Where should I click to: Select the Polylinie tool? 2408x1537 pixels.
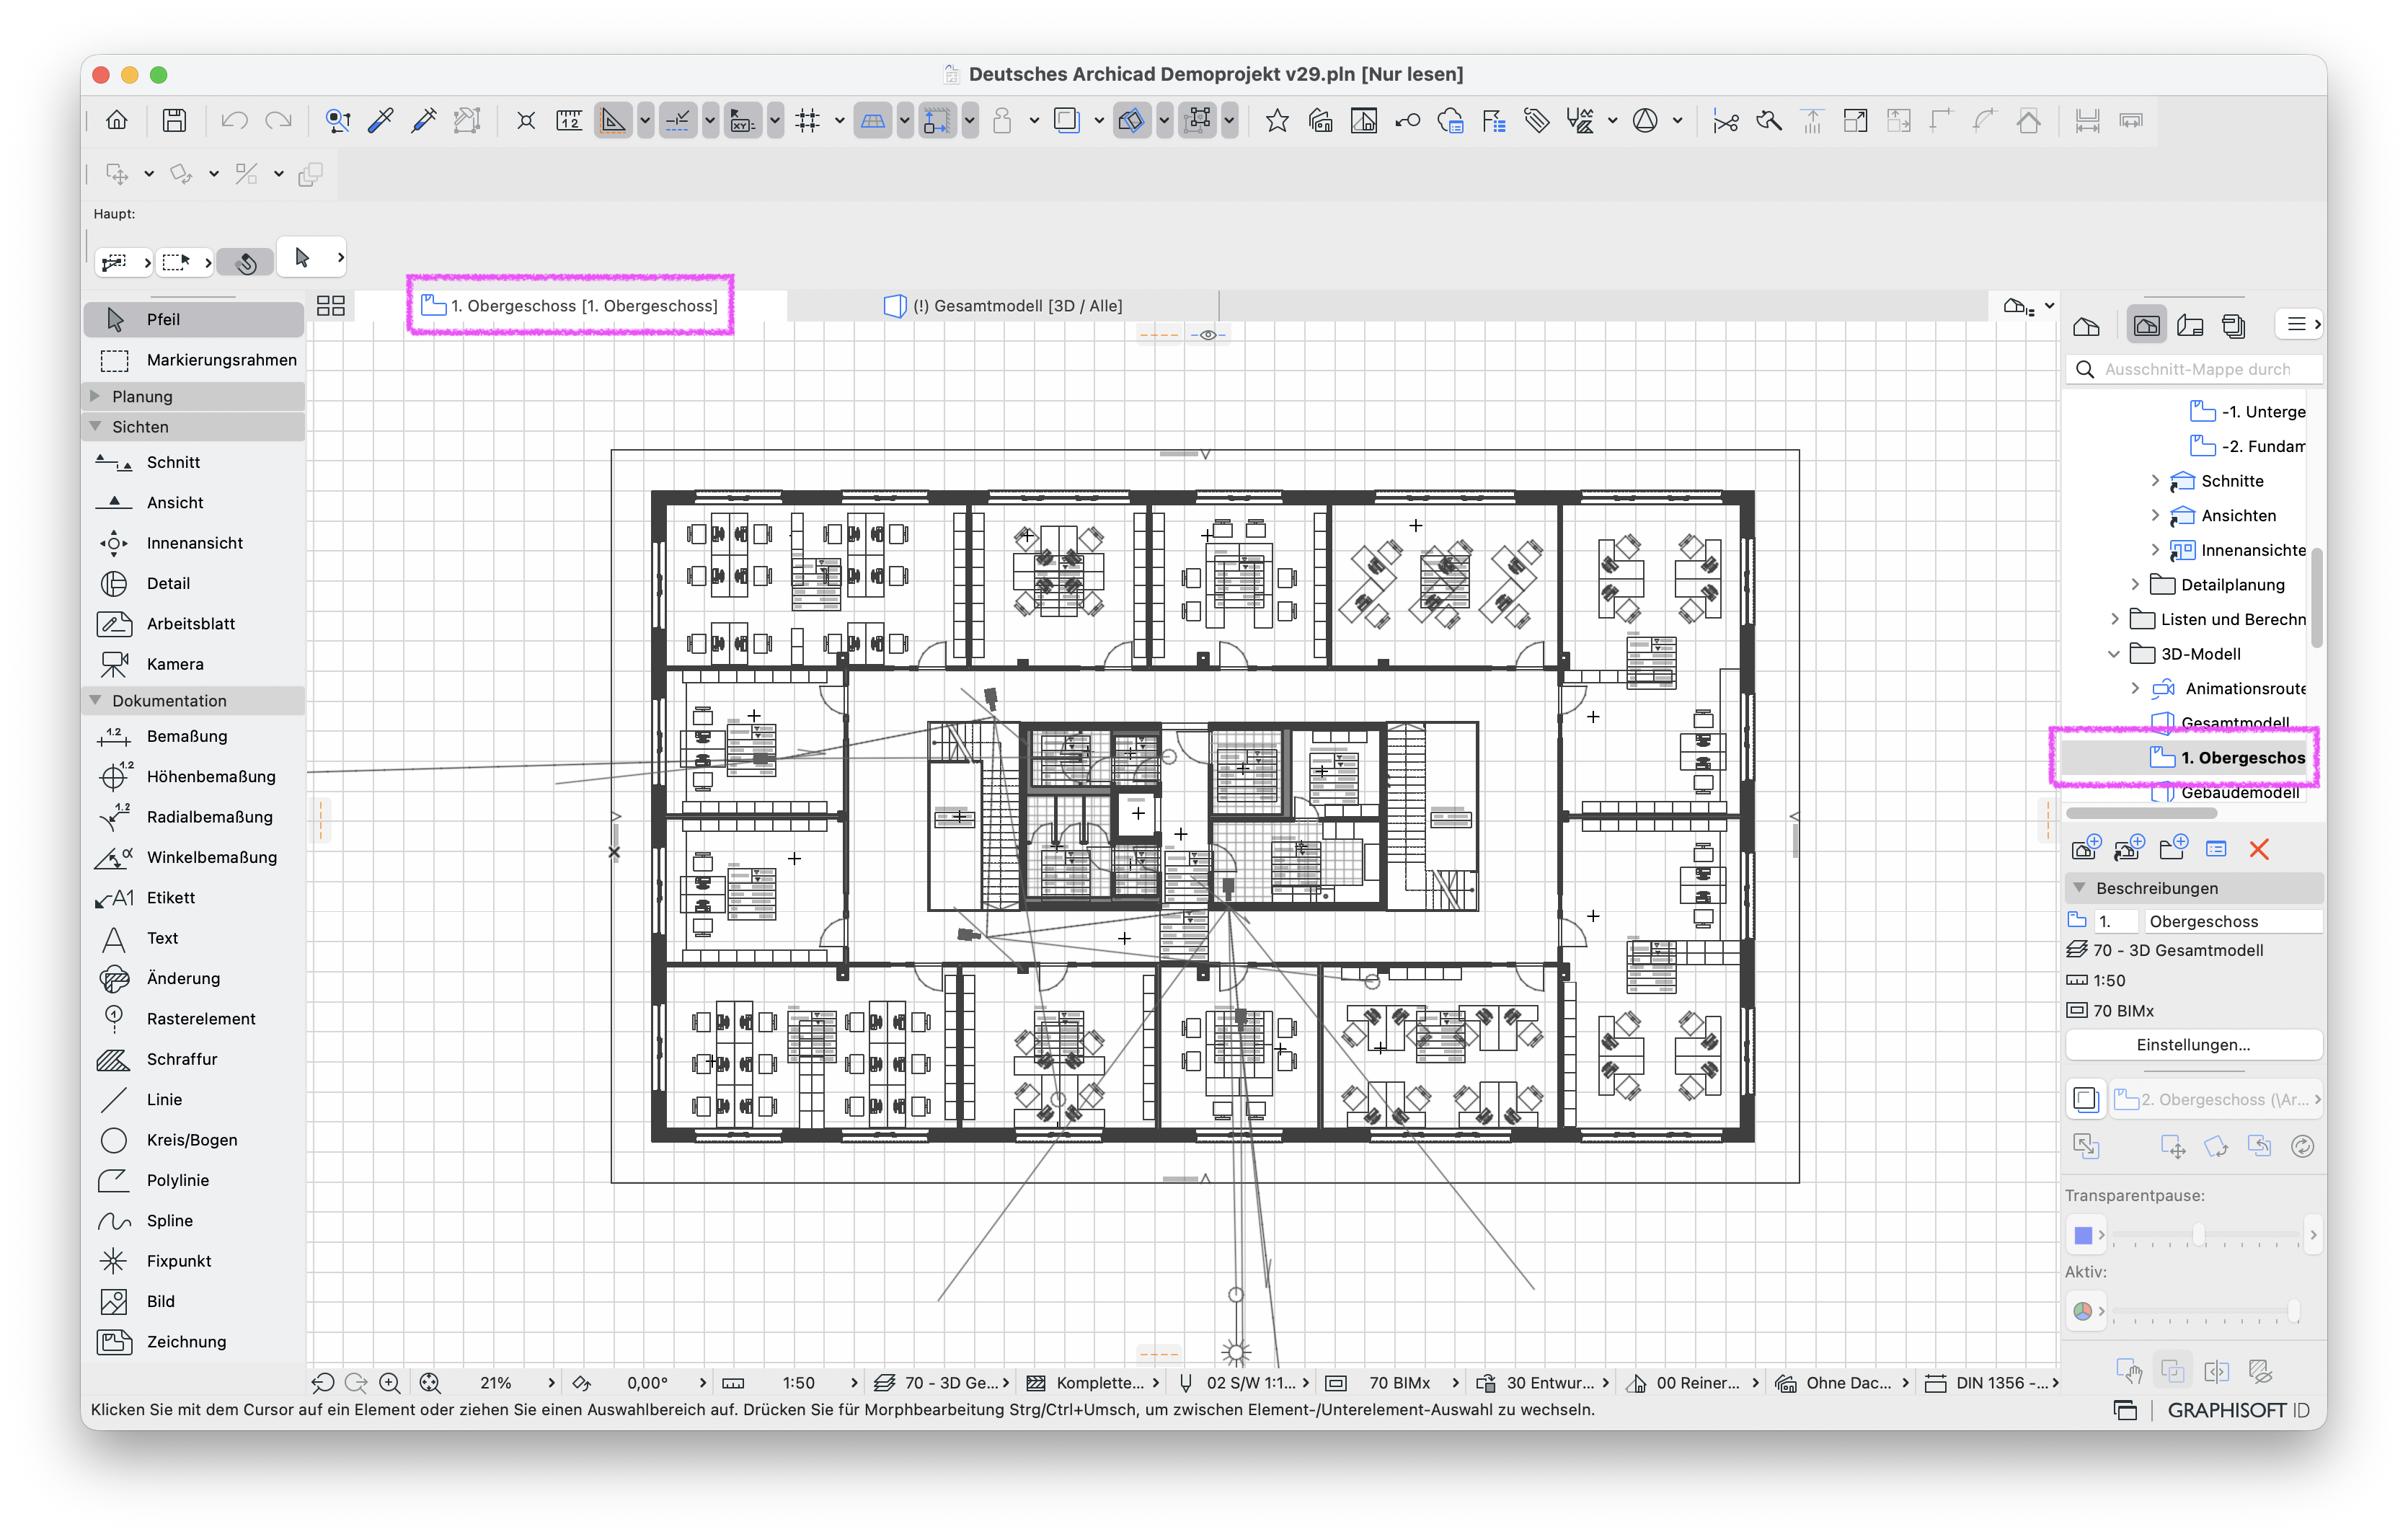pos(193,1180)
